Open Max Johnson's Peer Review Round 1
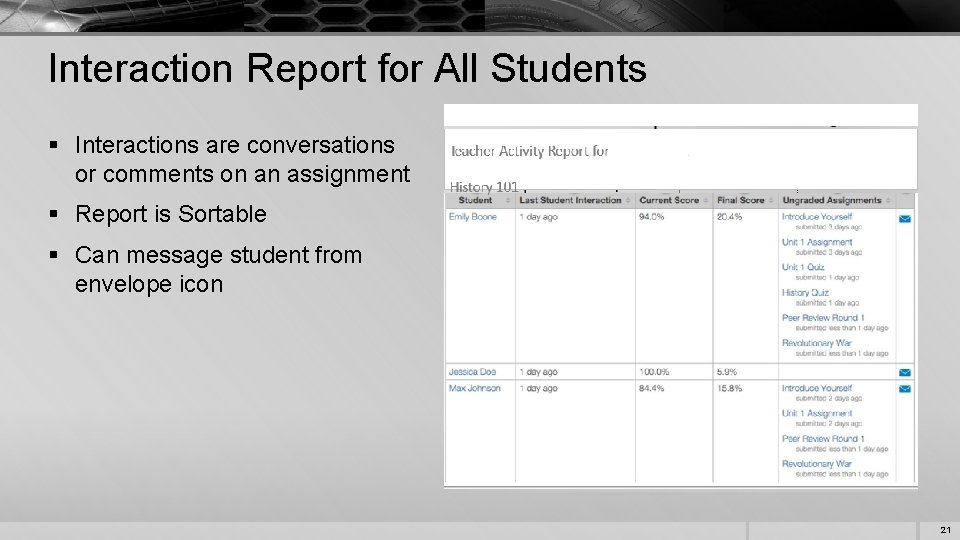Viewport: 960px width, 540px height. 823,438
